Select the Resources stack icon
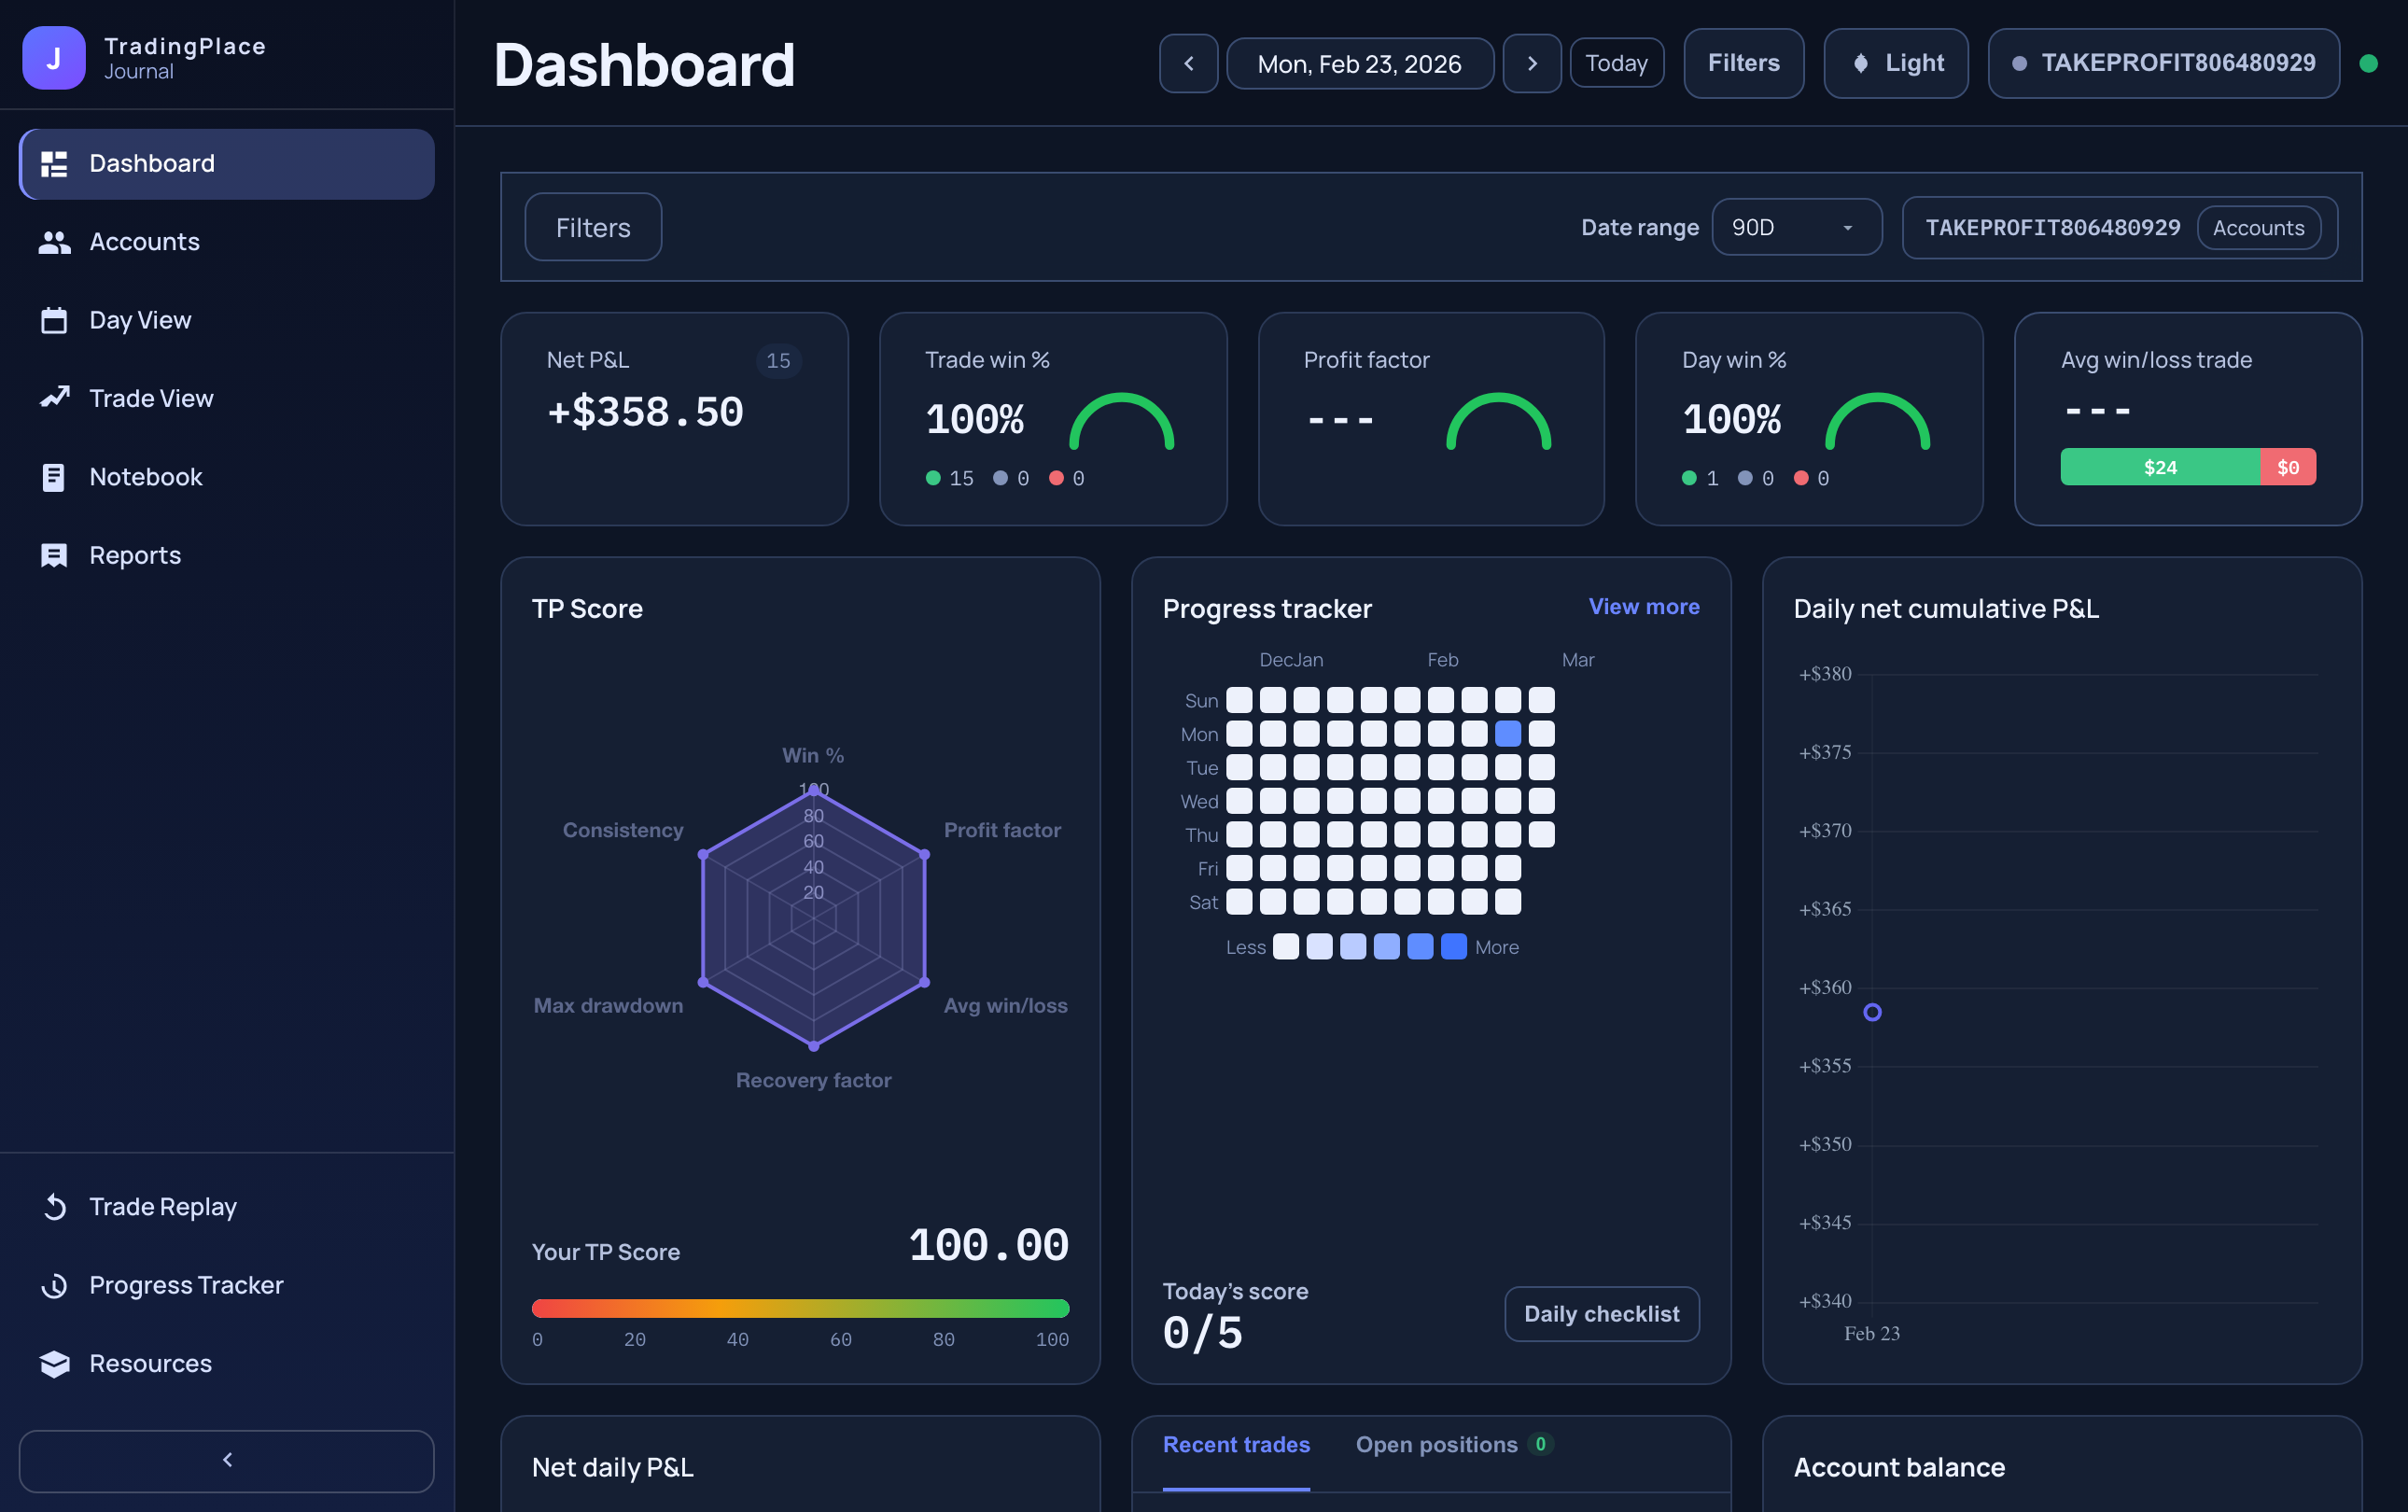 (54, 1363)
